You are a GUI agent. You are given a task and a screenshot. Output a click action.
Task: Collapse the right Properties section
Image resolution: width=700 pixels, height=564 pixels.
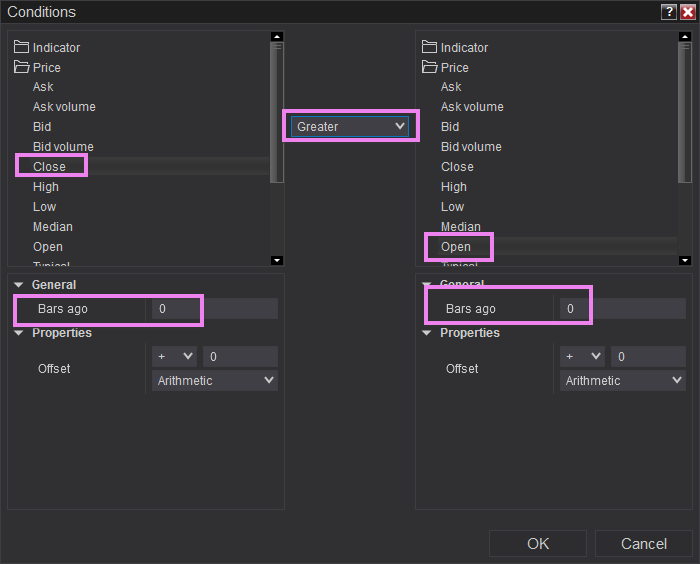(428, 333)
